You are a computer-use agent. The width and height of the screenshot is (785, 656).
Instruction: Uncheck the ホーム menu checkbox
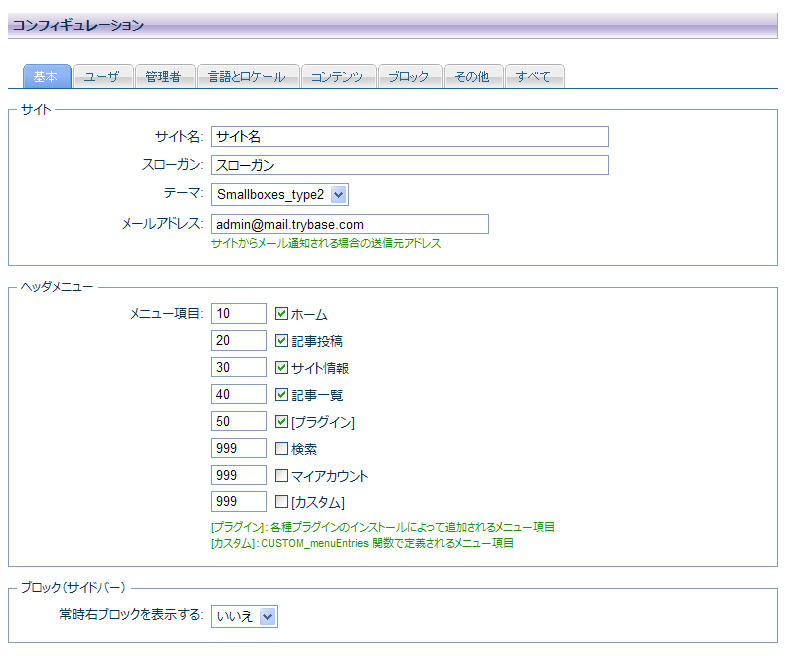[x=282, y=314]
